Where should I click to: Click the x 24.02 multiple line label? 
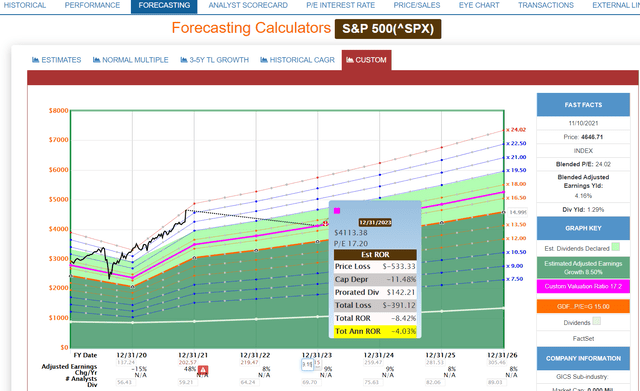click(x=516, y=130)
